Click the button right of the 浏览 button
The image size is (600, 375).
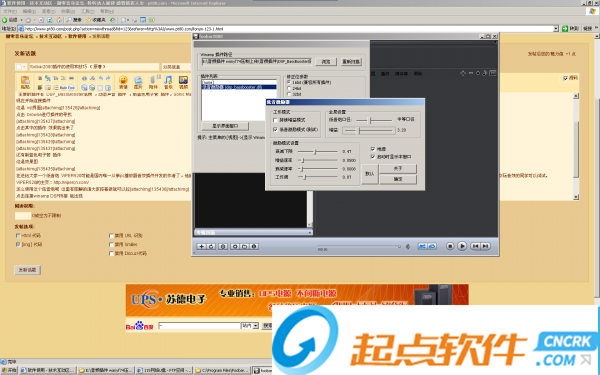tap(351, 62)
